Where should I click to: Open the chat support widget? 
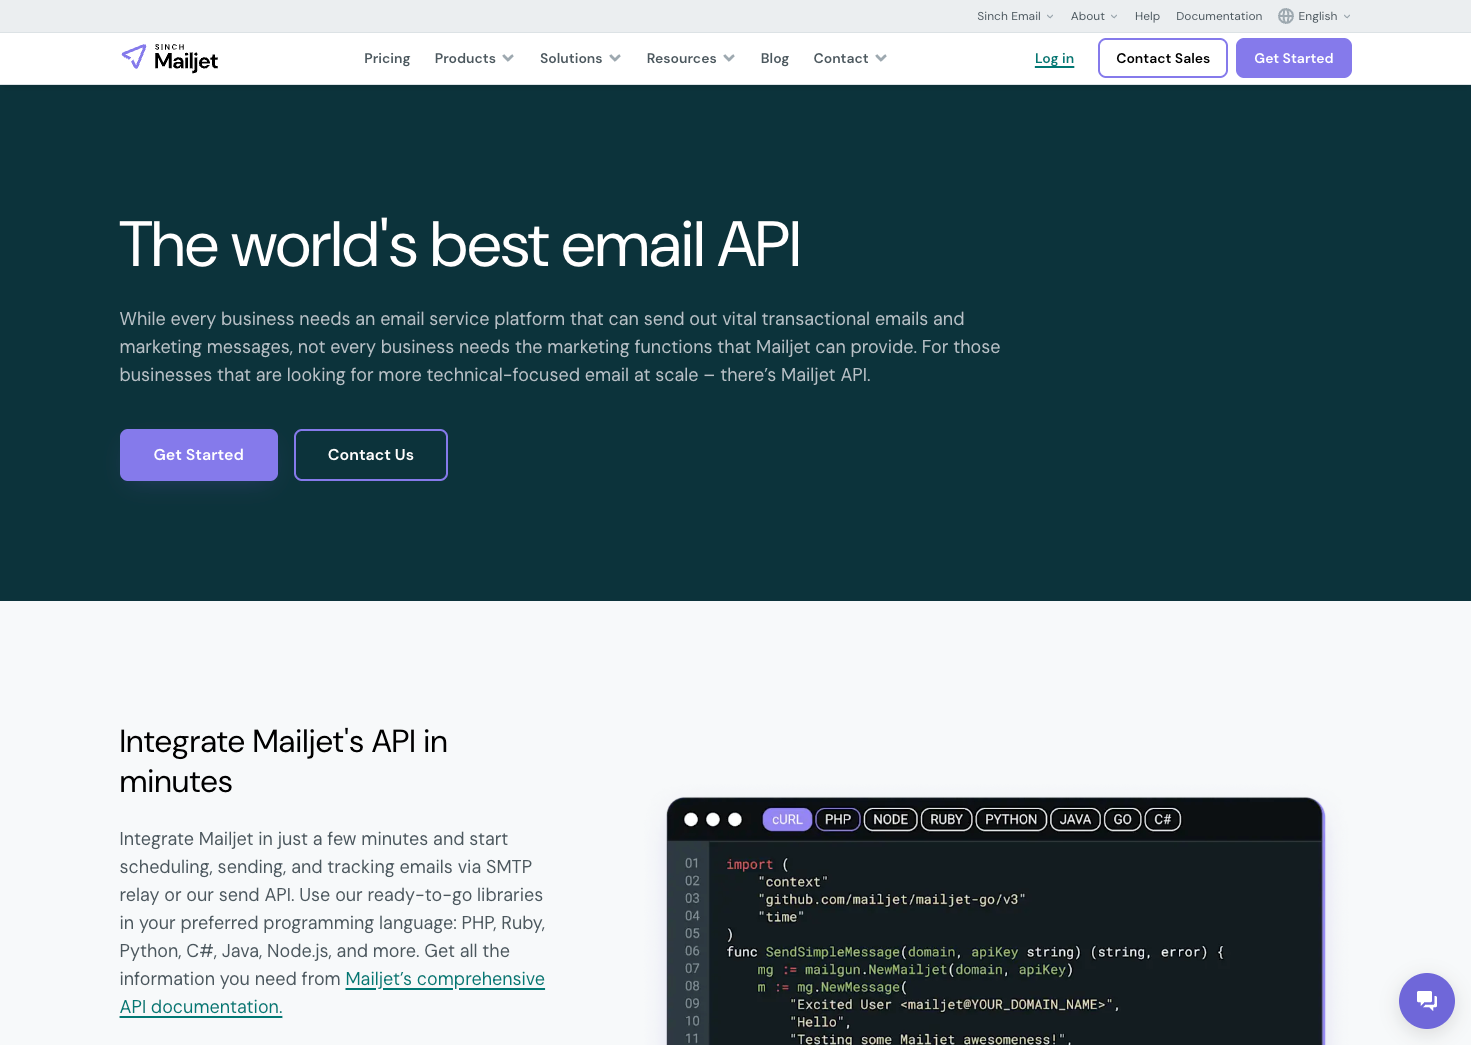[1426, 1000]
